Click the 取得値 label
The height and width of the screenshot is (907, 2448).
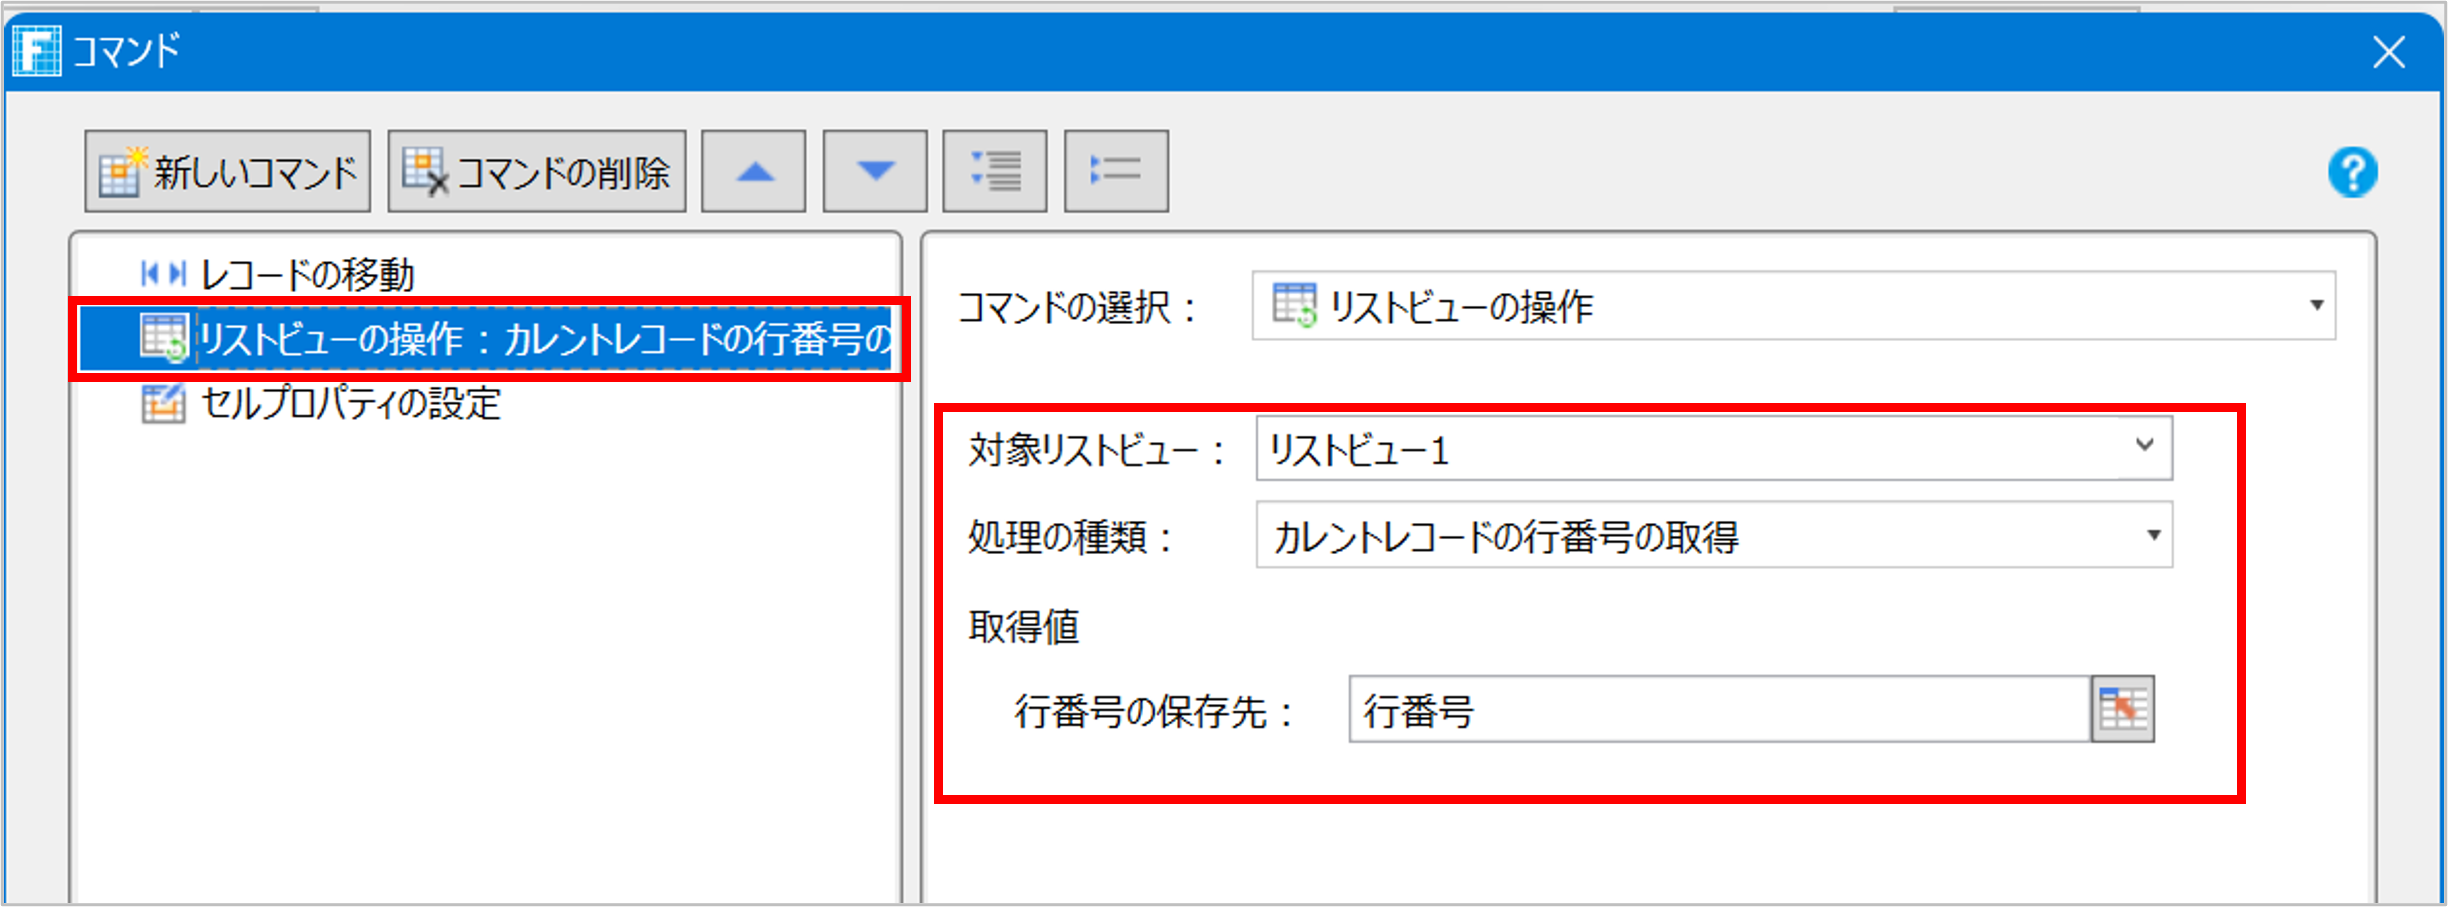tap(1024, 627)
